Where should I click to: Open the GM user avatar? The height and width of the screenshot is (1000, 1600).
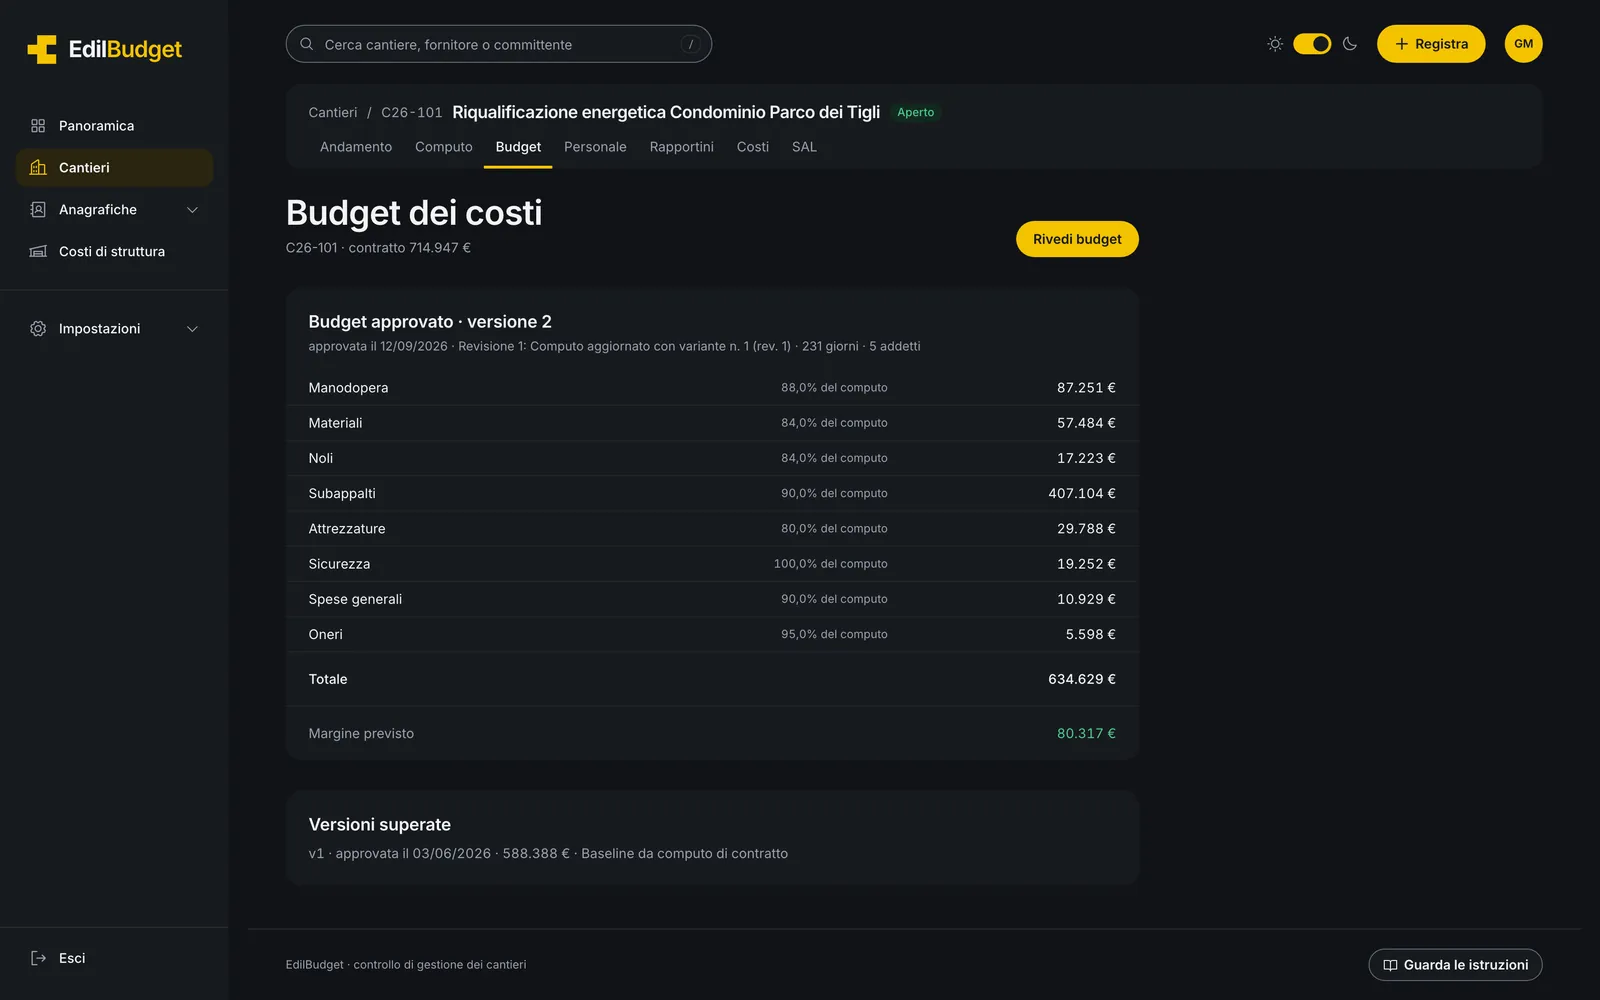pos(1524,44)
